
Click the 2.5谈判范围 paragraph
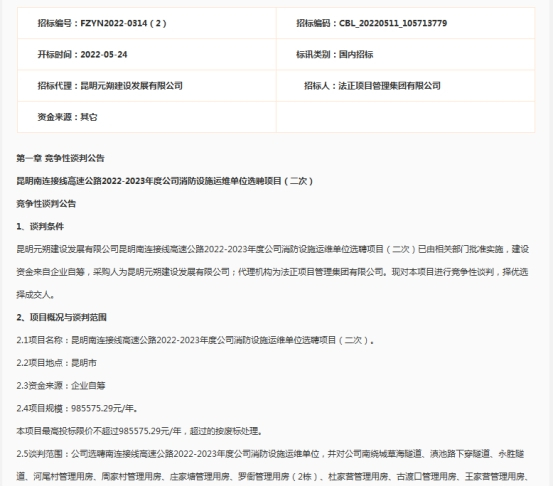click(x=272, y=465)
